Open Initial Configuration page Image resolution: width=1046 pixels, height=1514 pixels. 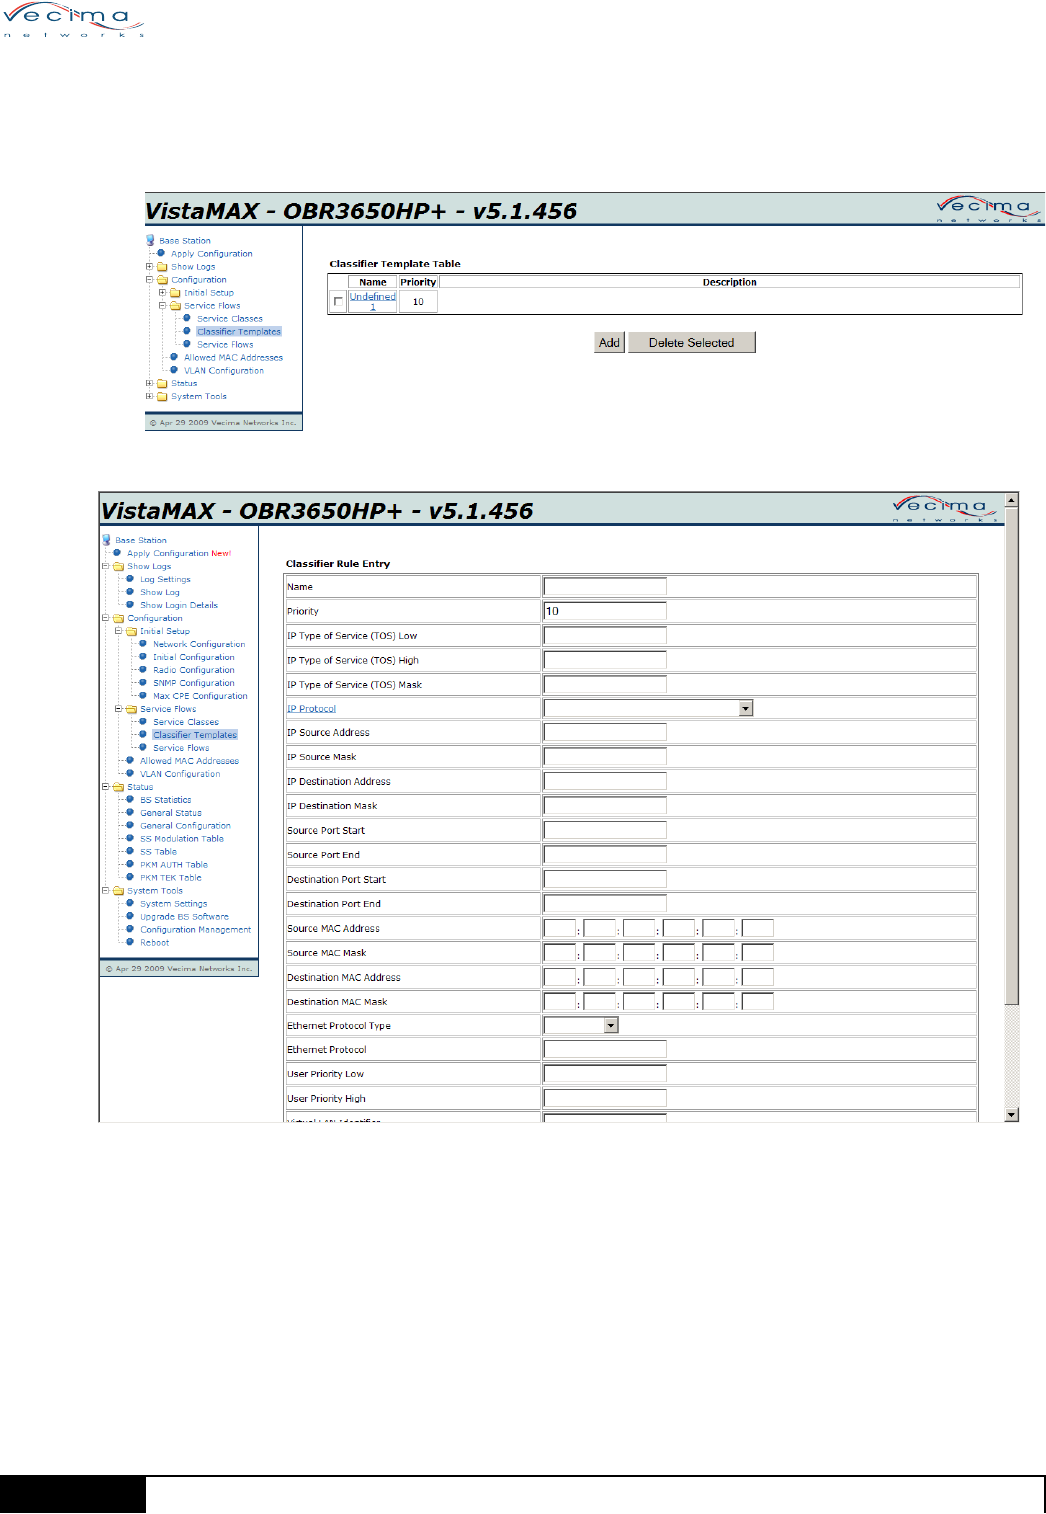[194, 657]
